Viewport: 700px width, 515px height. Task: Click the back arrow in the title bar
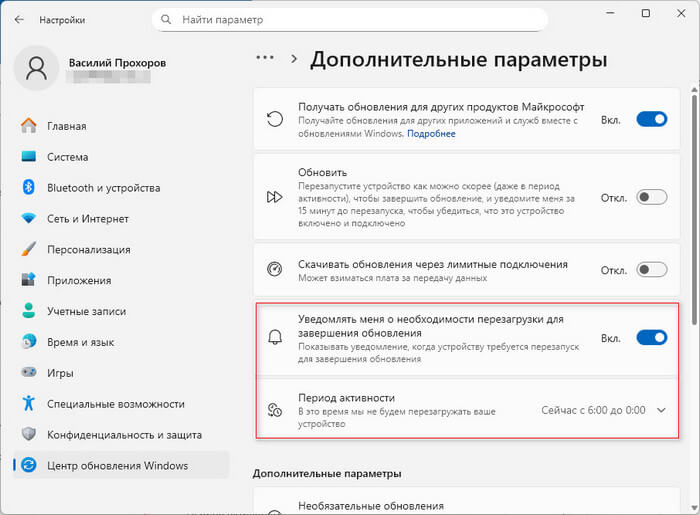pyautogui.click(x=21, y=20)
